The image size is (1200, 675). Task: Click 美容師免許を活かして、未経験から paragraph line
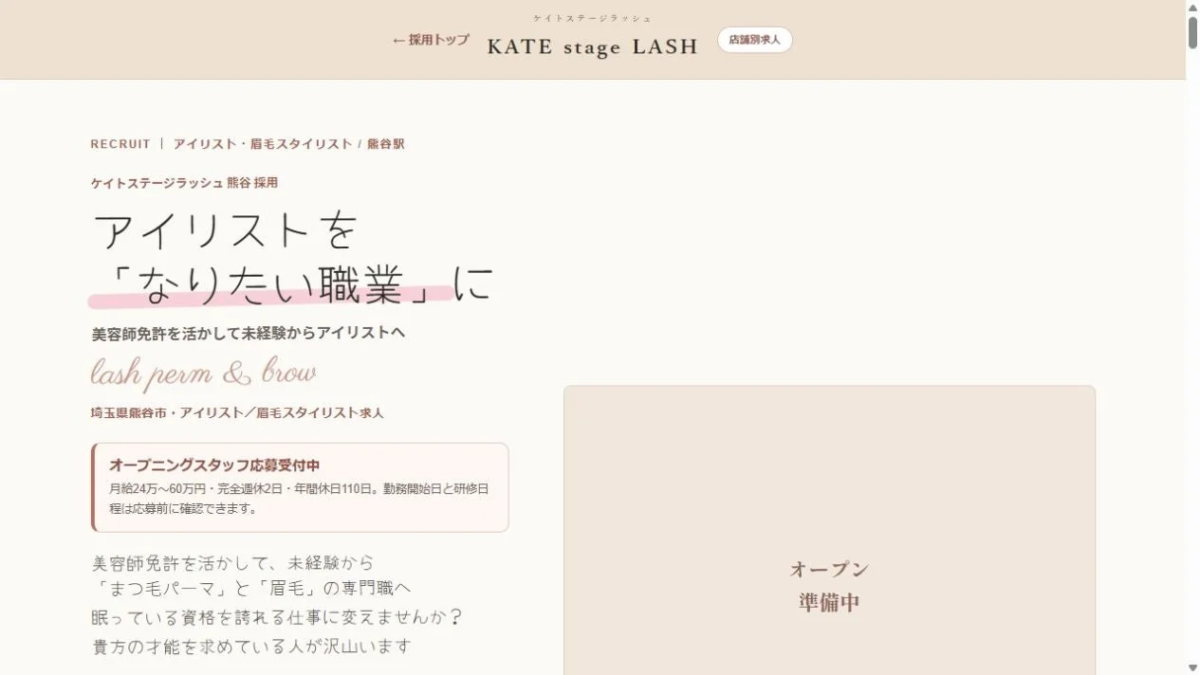[x=233, y=563]
